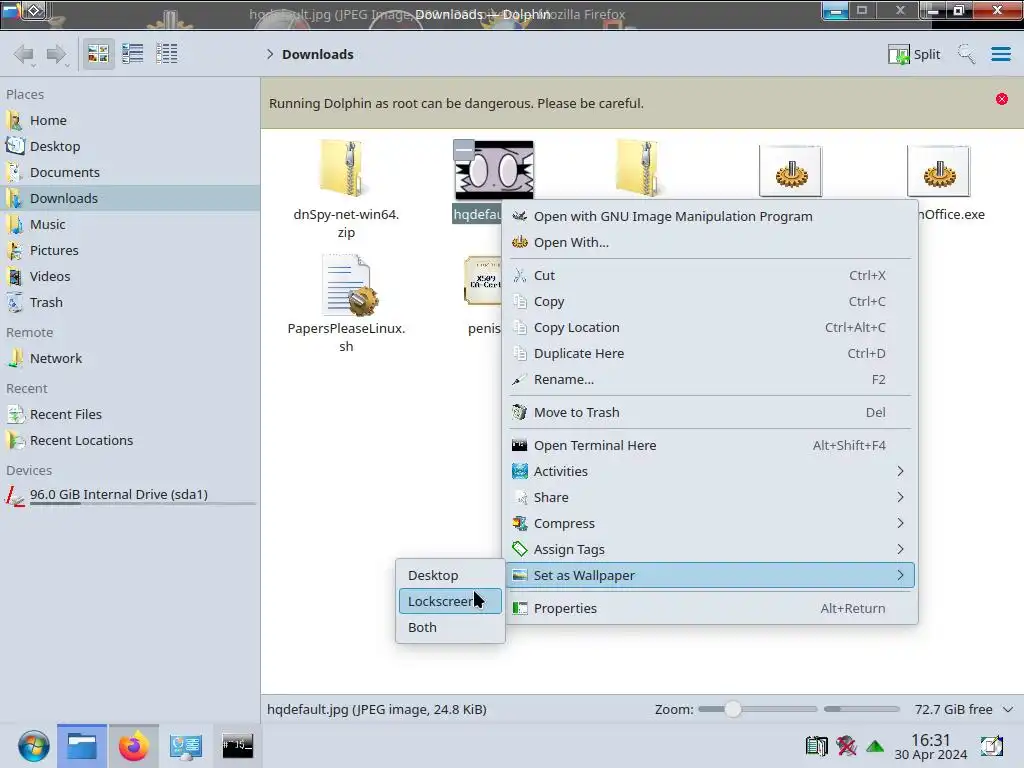Dismiss the root warning message

pos(1002,99)
